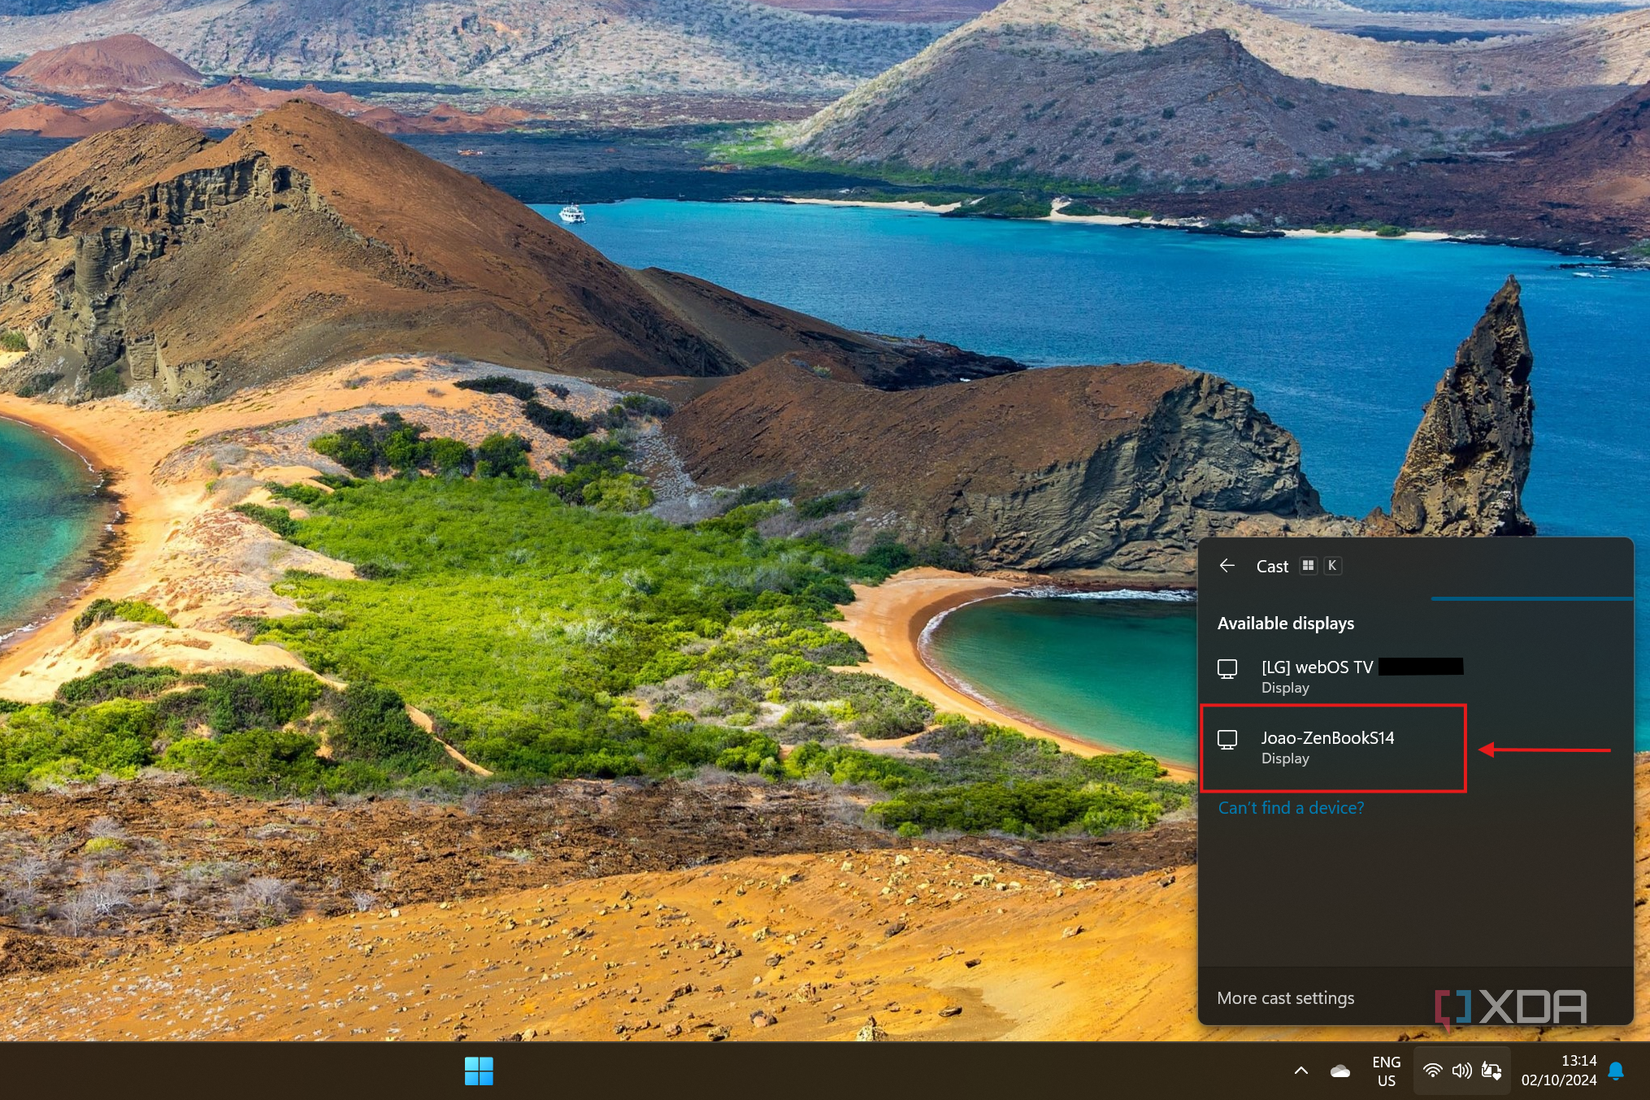Click the K key badge next to Cast
Image resolution: width=1650 pixels, height=1100 pixels.
pos(1332,566)
